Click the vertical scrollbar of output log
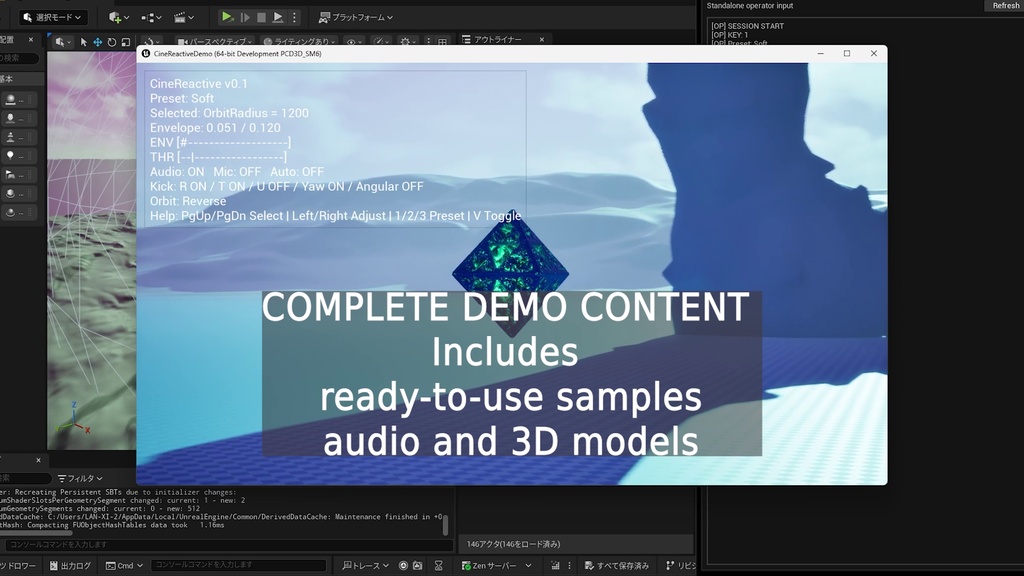 tap(445, 524)
